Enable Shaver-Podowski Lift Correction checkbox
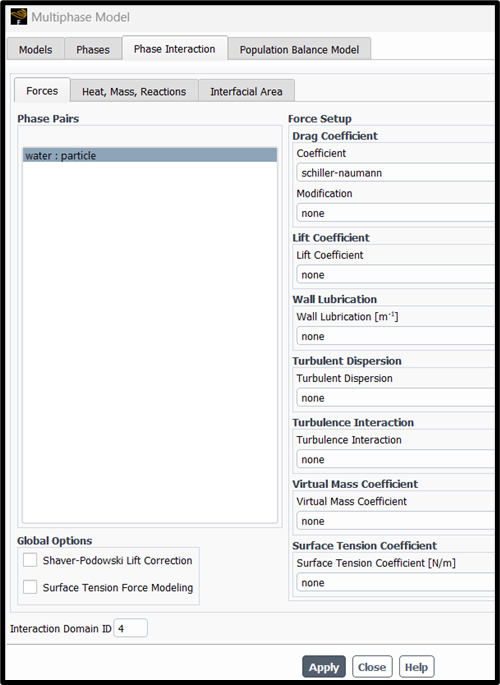The image size is (500, 685). click(30, 560)
